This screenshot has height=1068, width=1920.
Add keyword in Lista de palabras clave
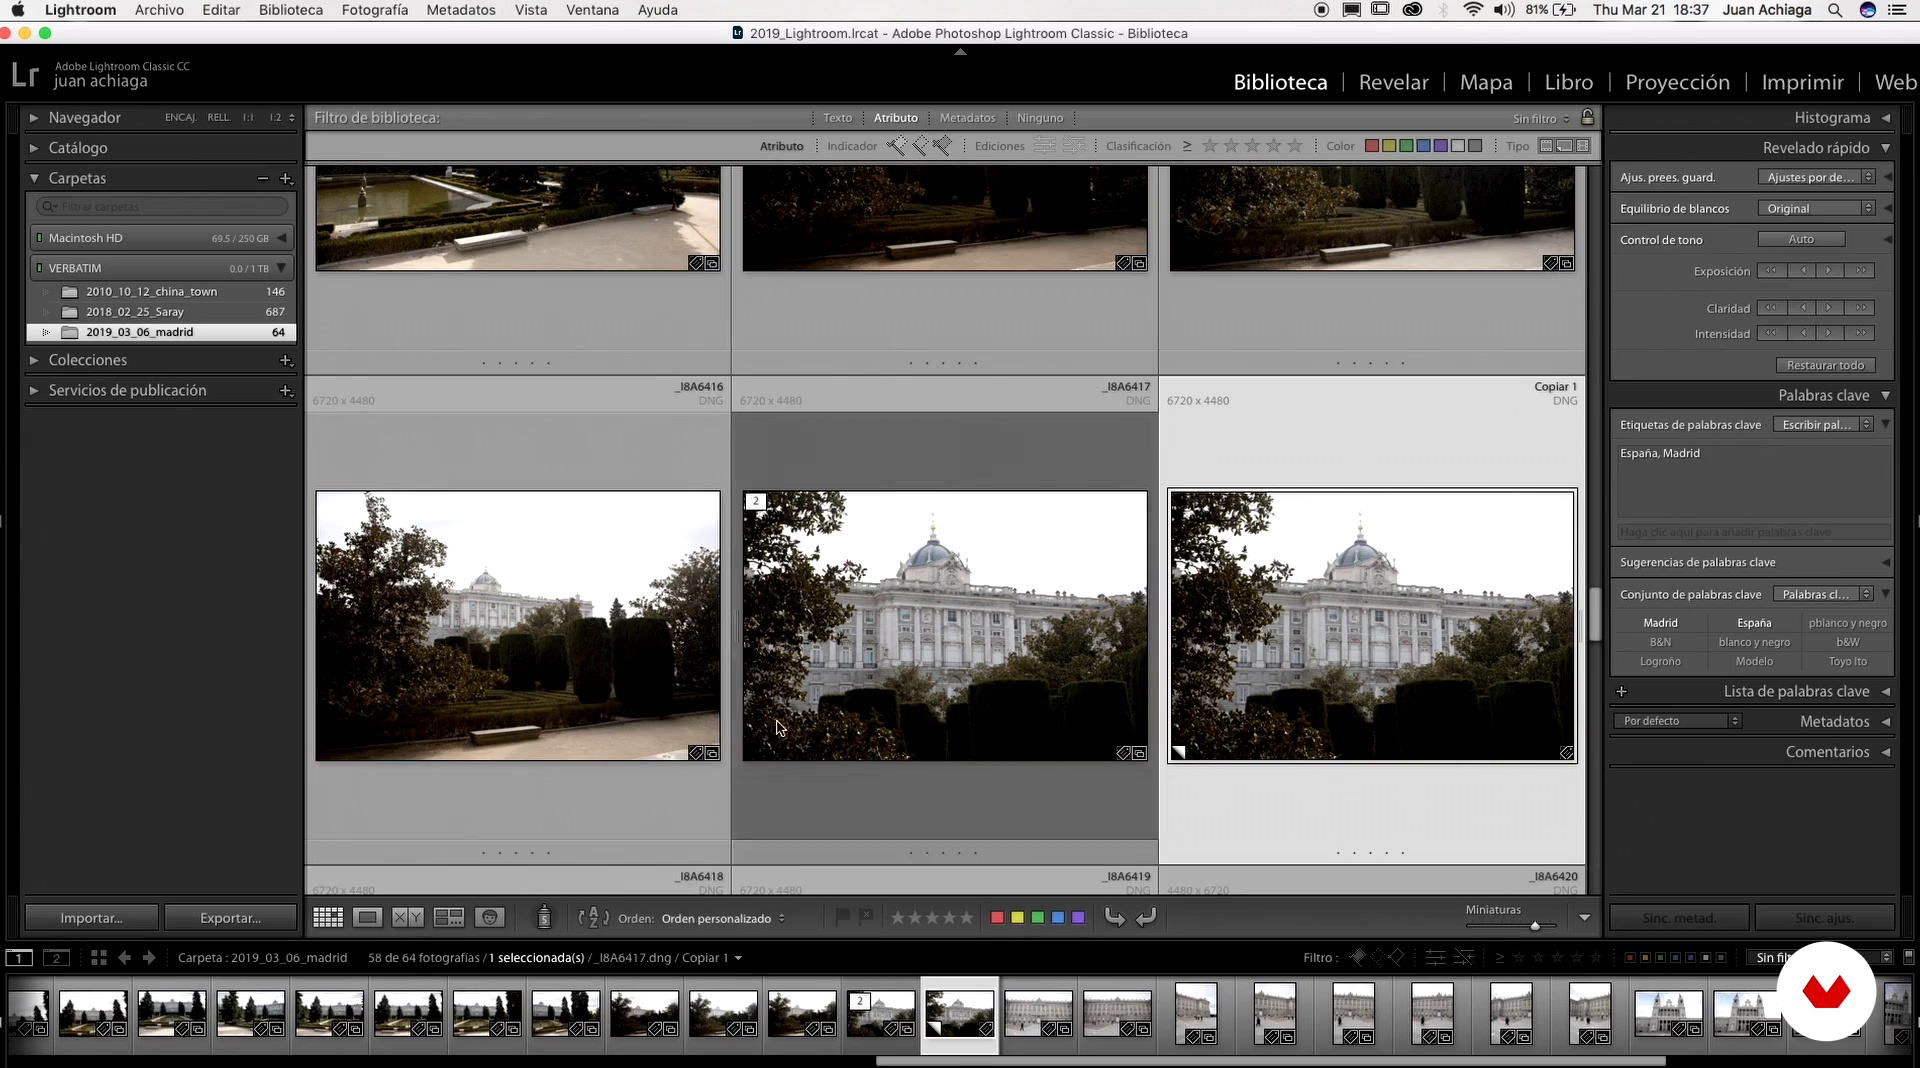(x=1622, y=691)
